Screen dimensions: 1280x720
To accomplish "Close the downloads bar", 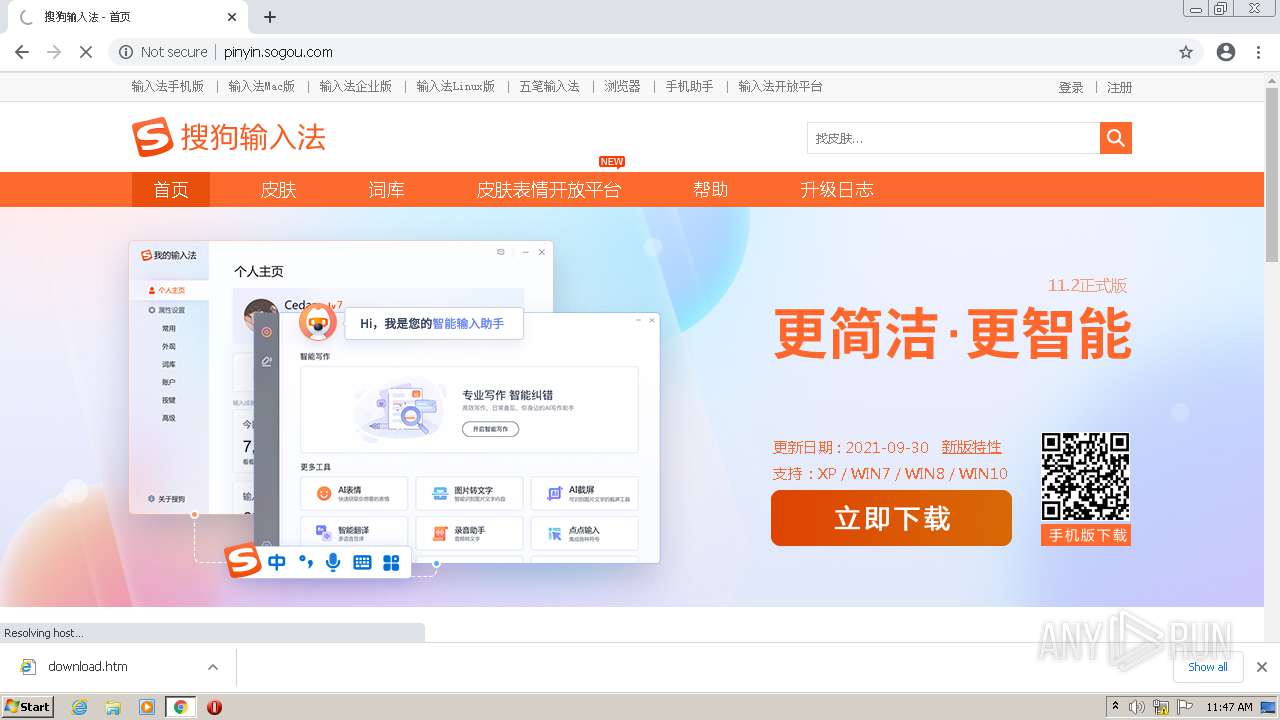I will pos(1262,667).
